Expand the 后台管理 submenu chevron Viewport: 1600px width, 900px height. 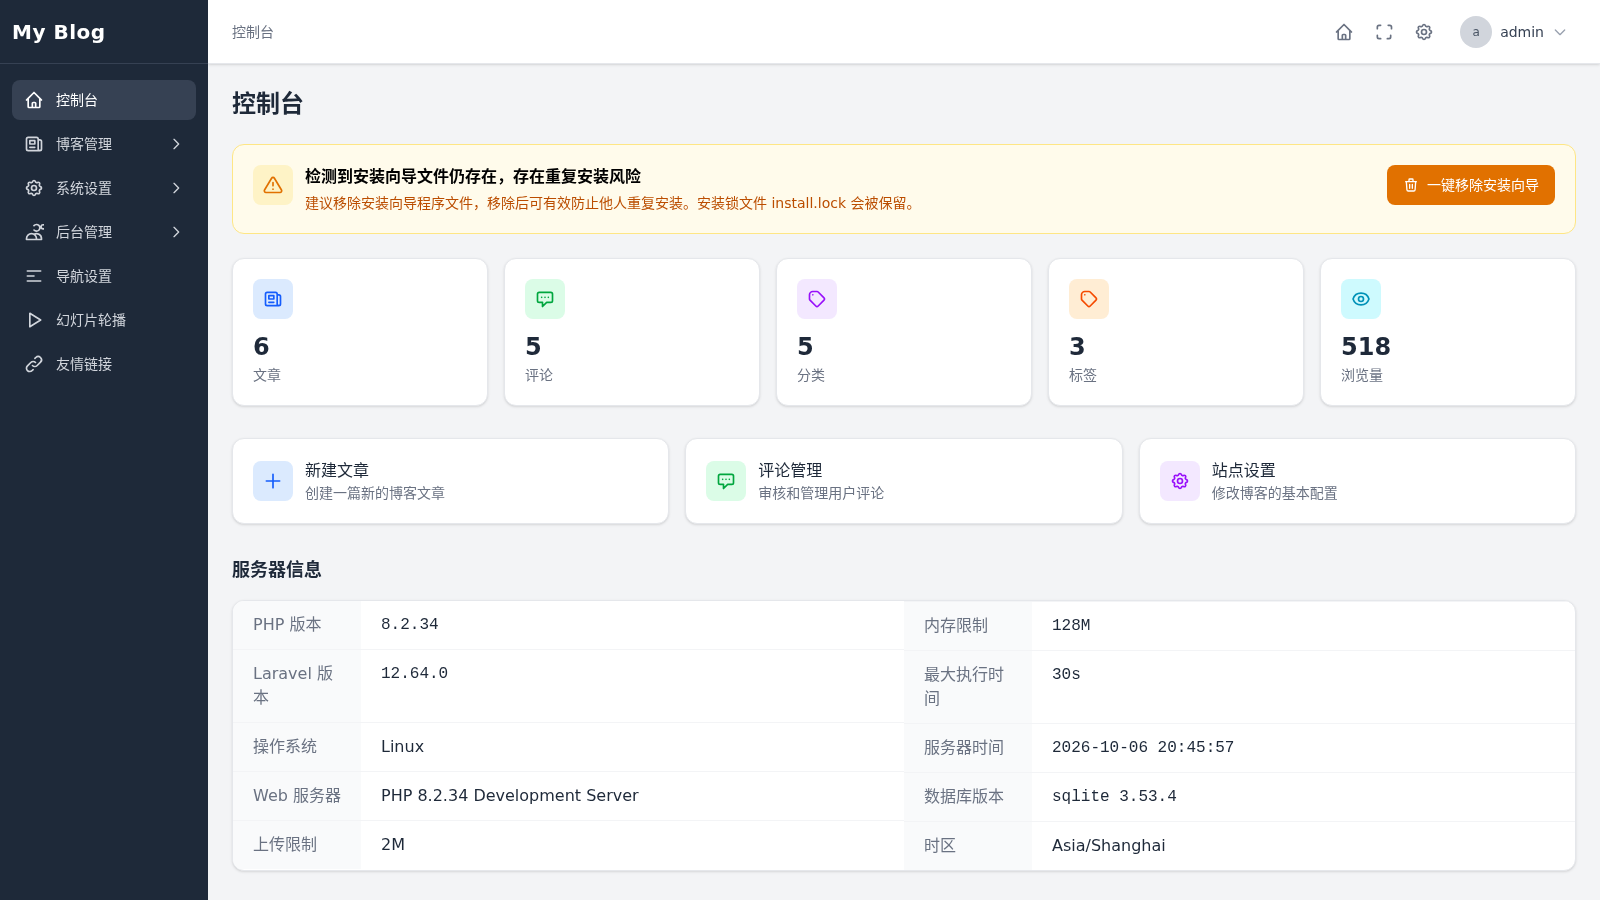176,232
